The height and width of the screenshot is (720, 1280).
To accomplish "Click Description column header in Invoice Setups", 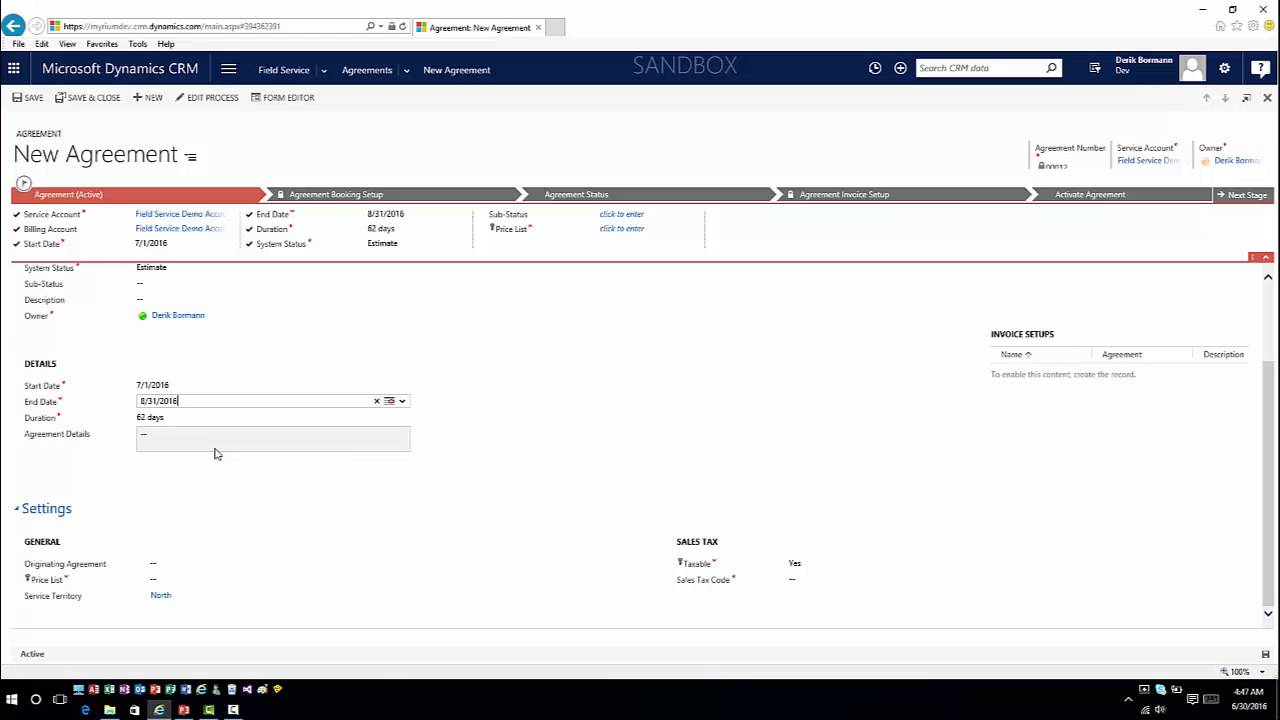I will 1223,354.
